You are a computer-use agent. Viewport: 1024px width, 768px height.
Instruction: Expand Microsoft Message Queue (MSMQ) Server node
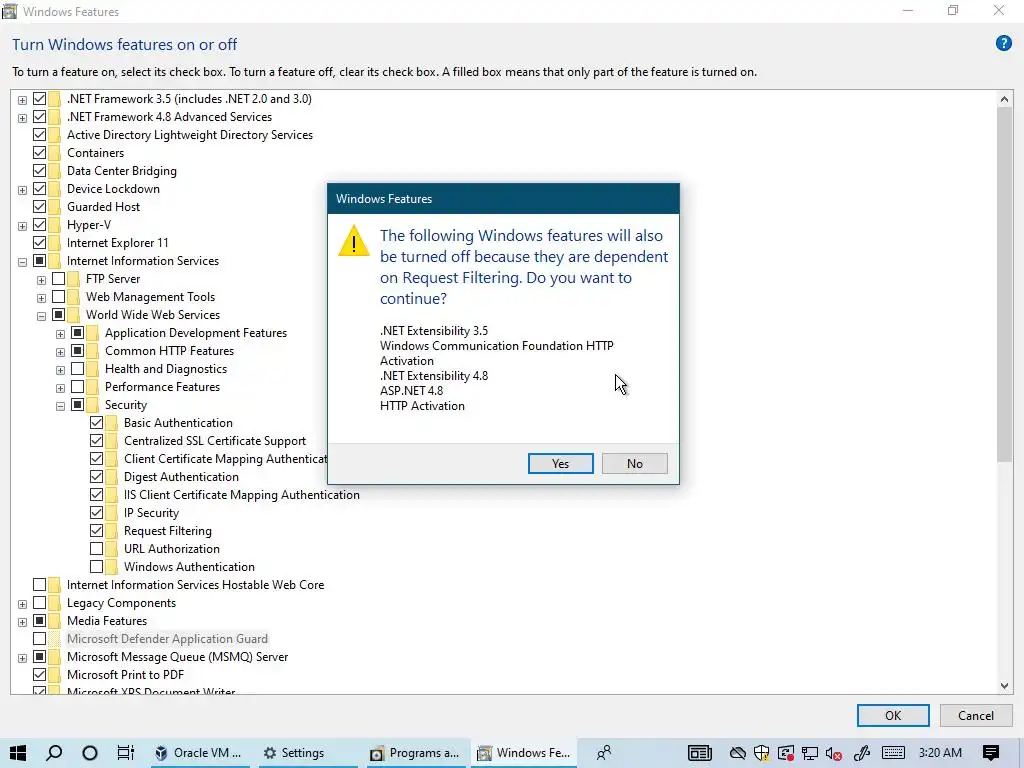click(22, 658)
